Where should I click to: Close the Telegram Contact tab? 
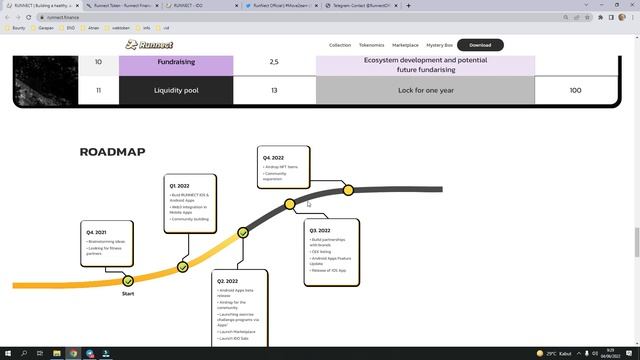click(396, 6)
